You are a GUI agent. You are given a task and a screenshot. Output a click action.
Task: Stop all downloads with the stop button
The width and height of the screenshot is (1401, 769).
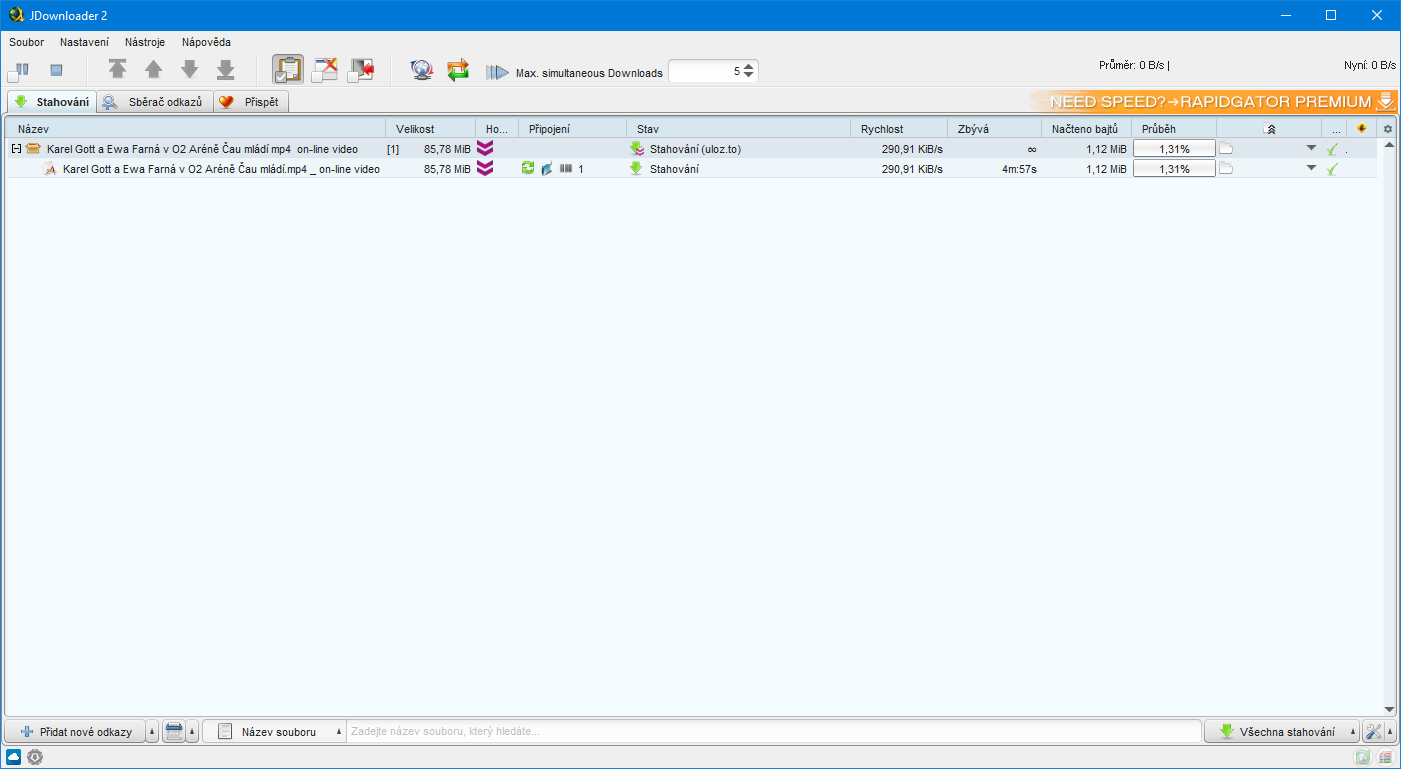point(57,70)
